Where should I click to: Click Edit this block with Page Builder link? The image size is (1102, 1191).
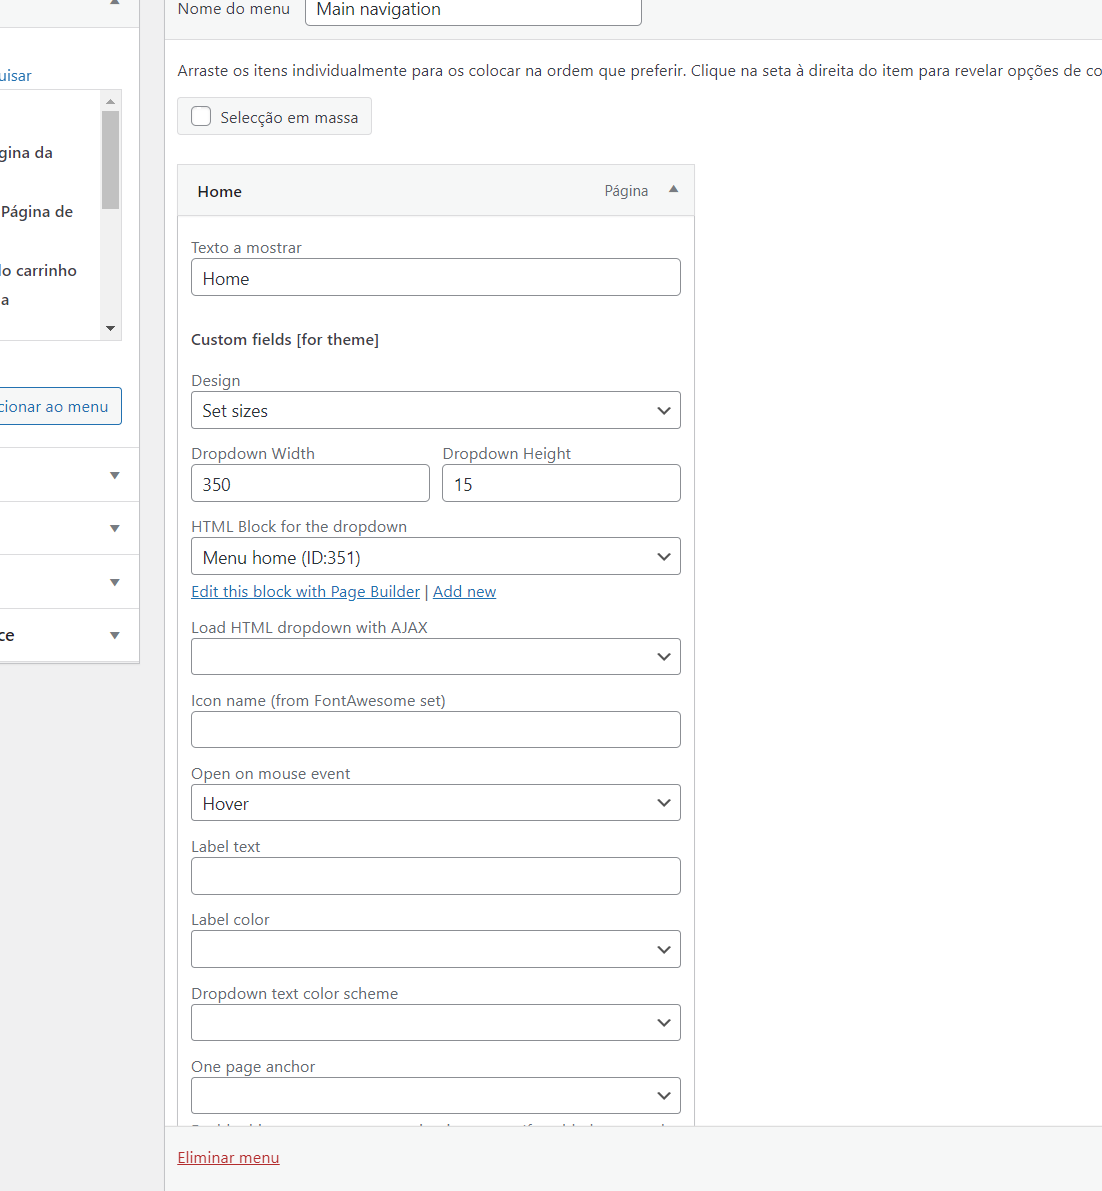coord(305,592)
